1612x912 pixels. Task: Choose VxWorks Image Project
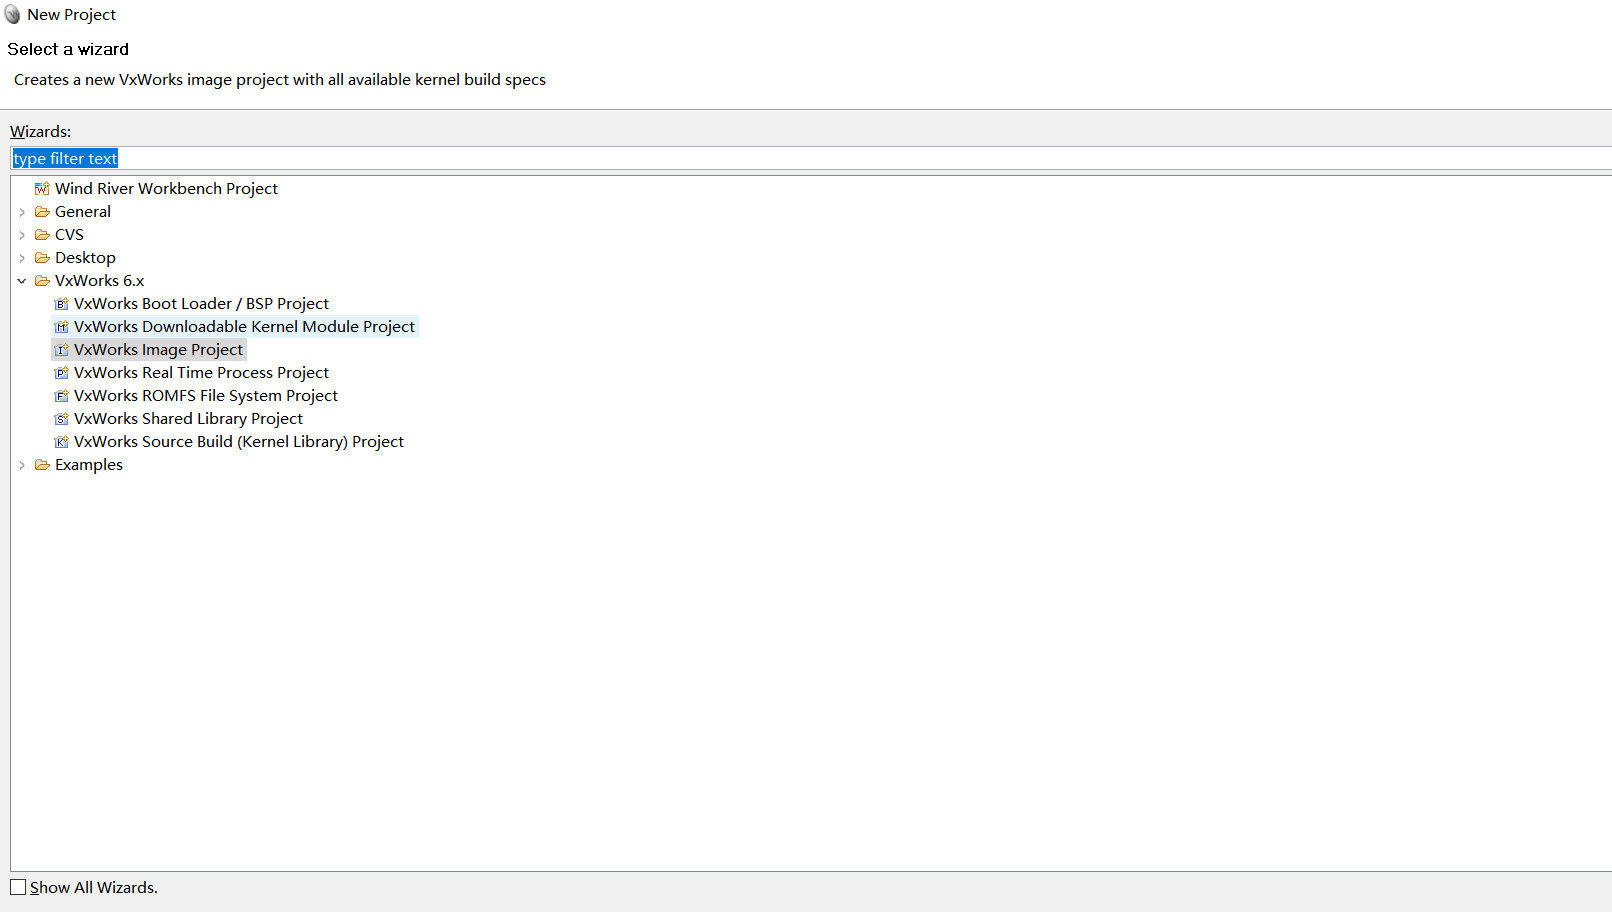pyautogui.click(x=158, y=349)
